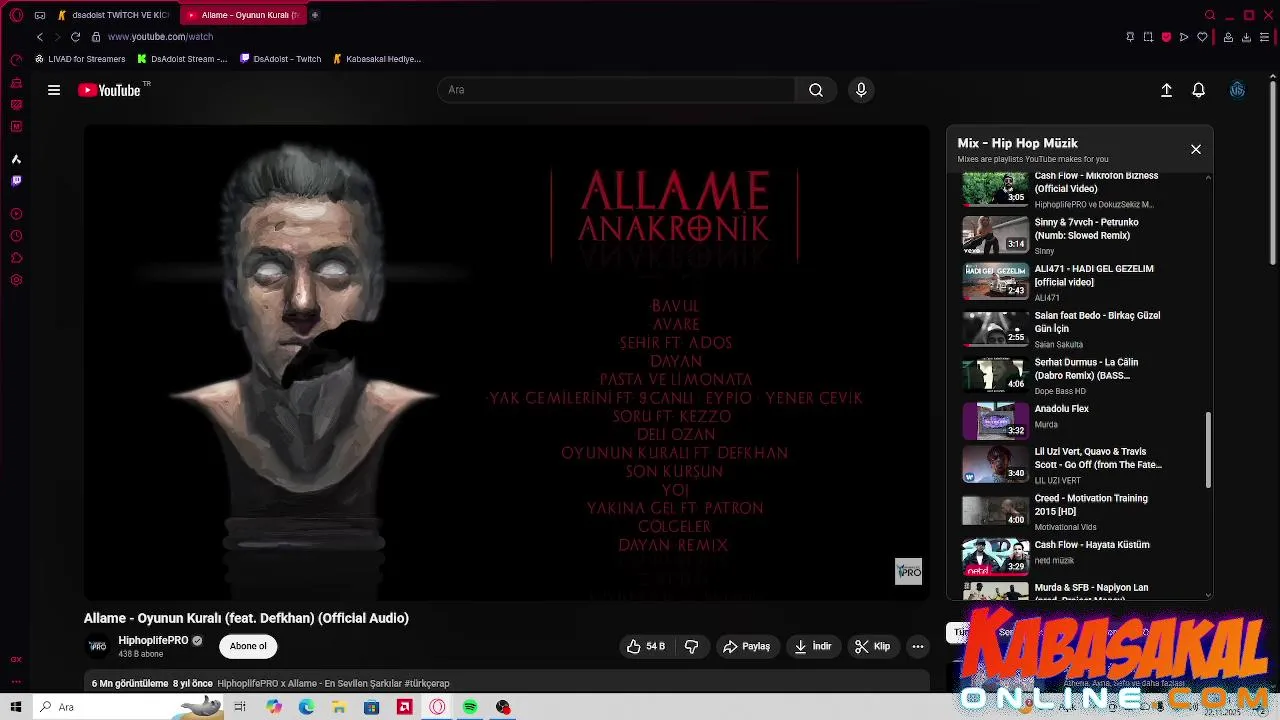Open the LIVAD for Streamers bookmark
The height and width of the screenshot is (720, 1280).
coord(80,59)
